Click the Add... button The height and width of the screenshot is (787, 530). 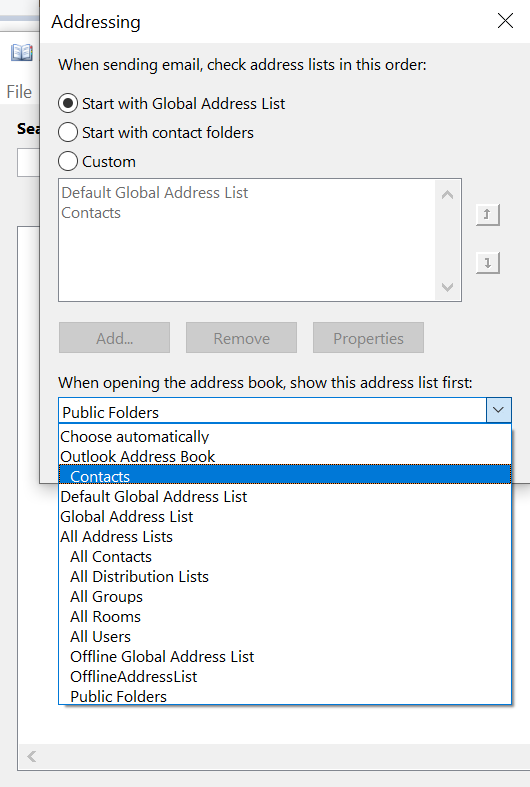pos(114,338)
